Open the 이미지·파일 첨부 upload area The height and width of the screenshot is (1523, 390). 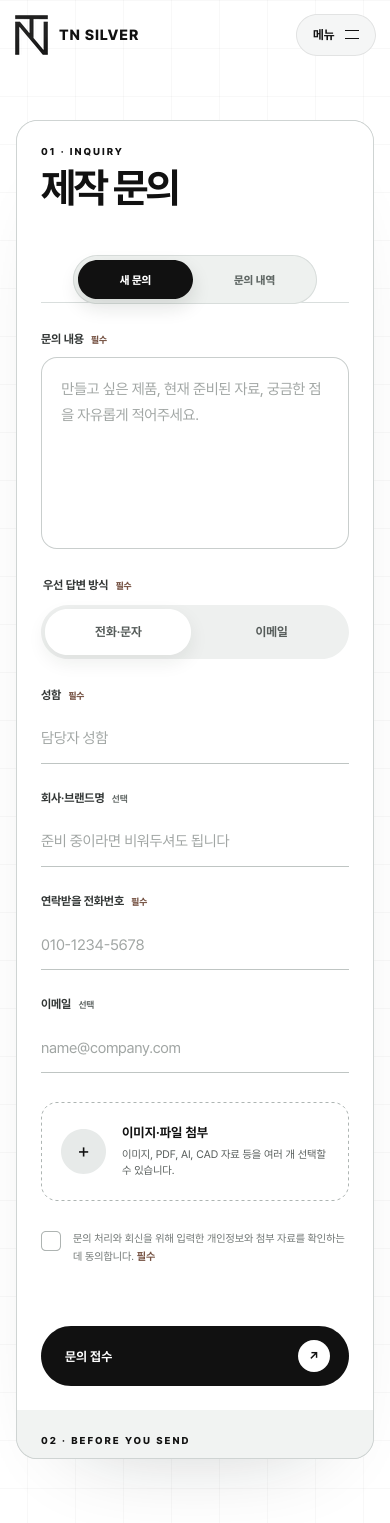pos(195,1151)
